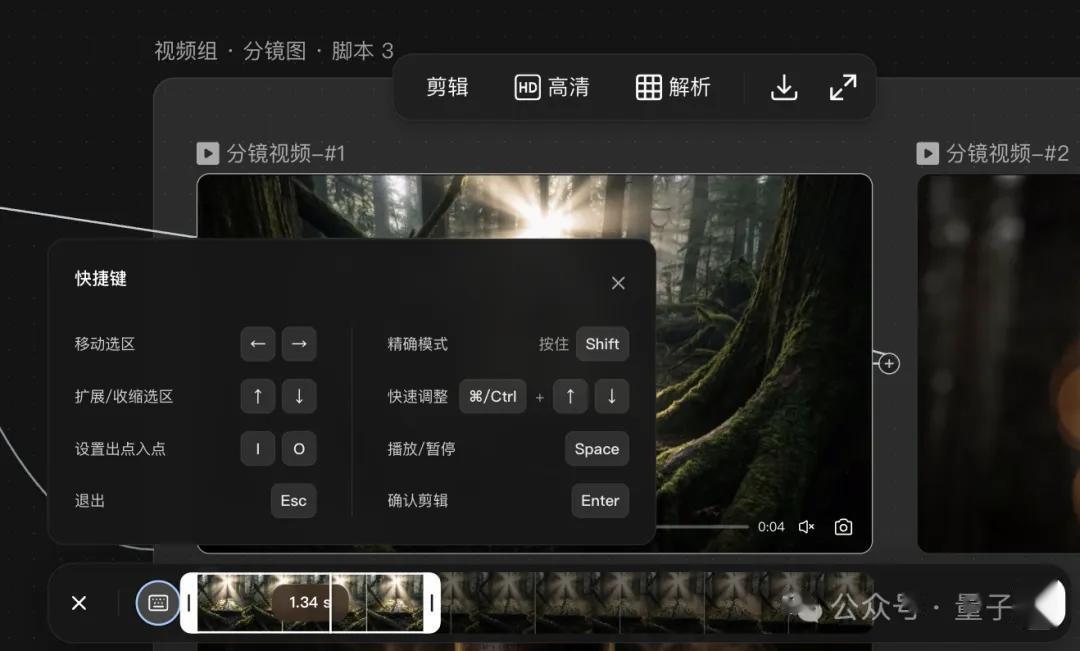Open clip editing via 剪辑 scissors icon
Image resolution: width=1080 pixels, height=651 pixels.
446,87
